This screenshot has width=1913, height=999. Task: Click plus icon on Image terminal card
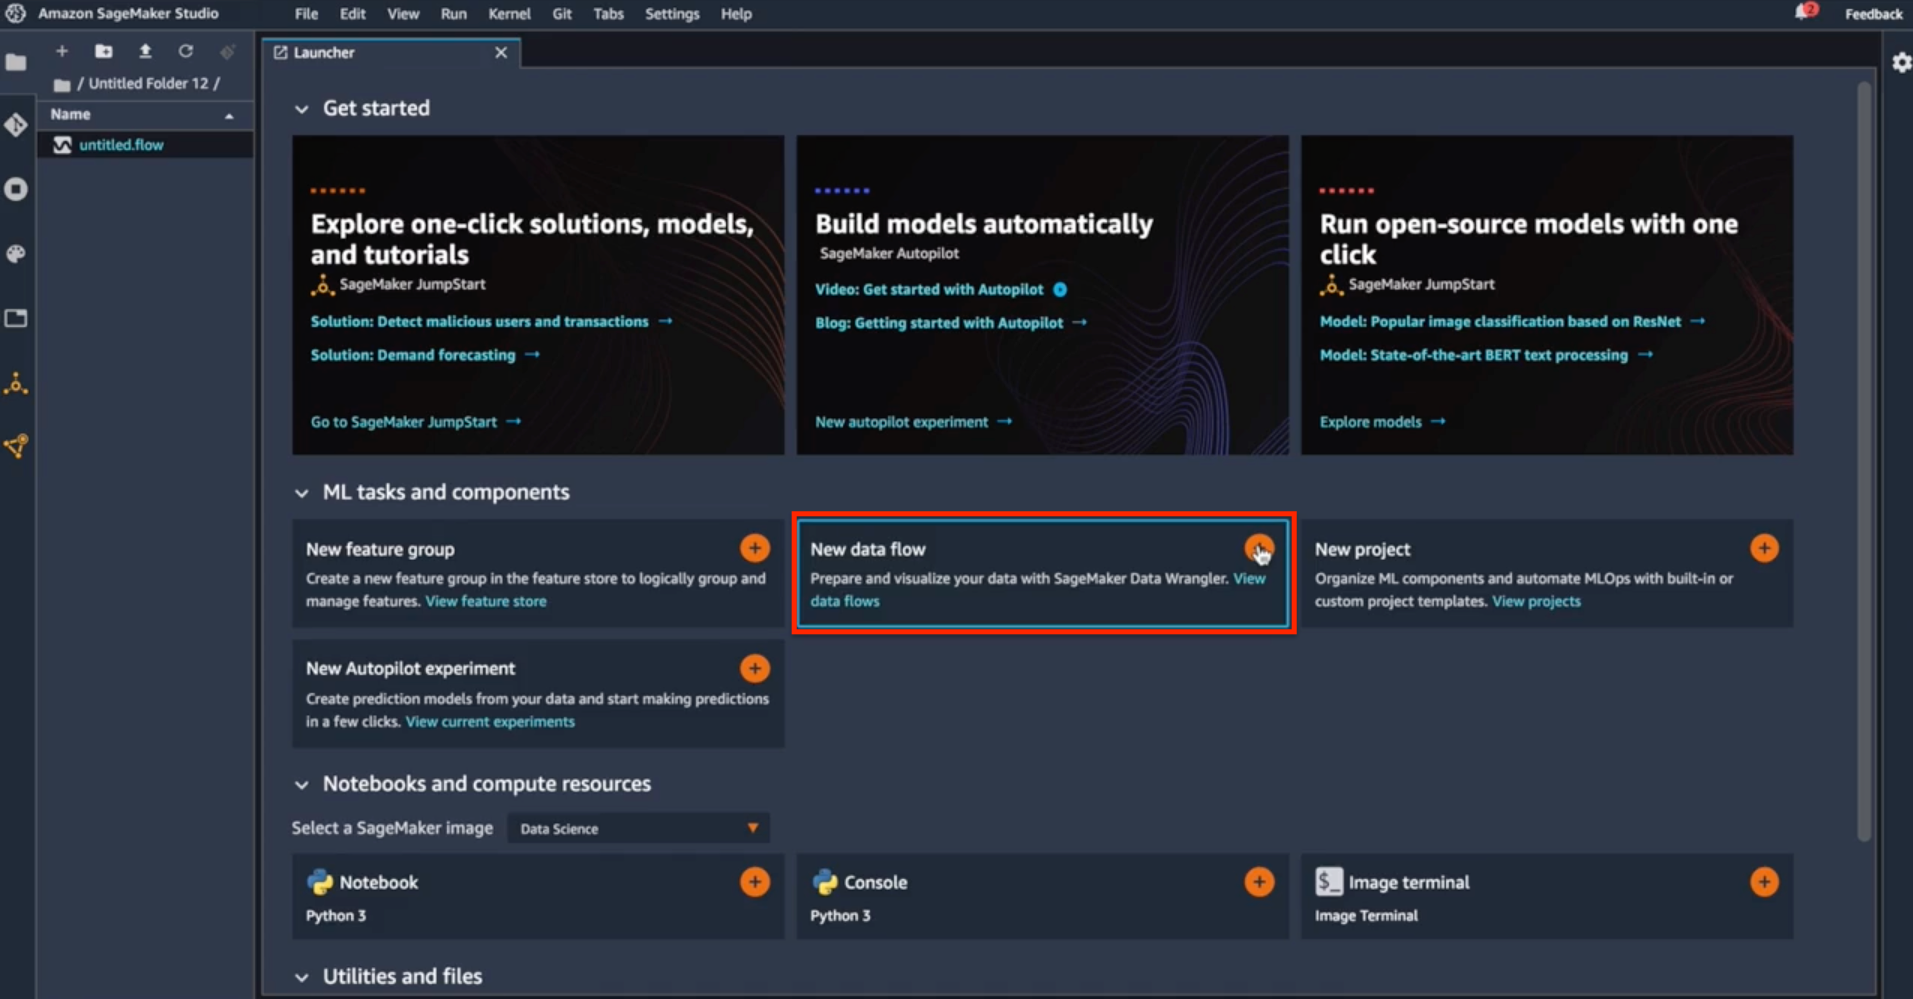click(x=1764, y=882)
